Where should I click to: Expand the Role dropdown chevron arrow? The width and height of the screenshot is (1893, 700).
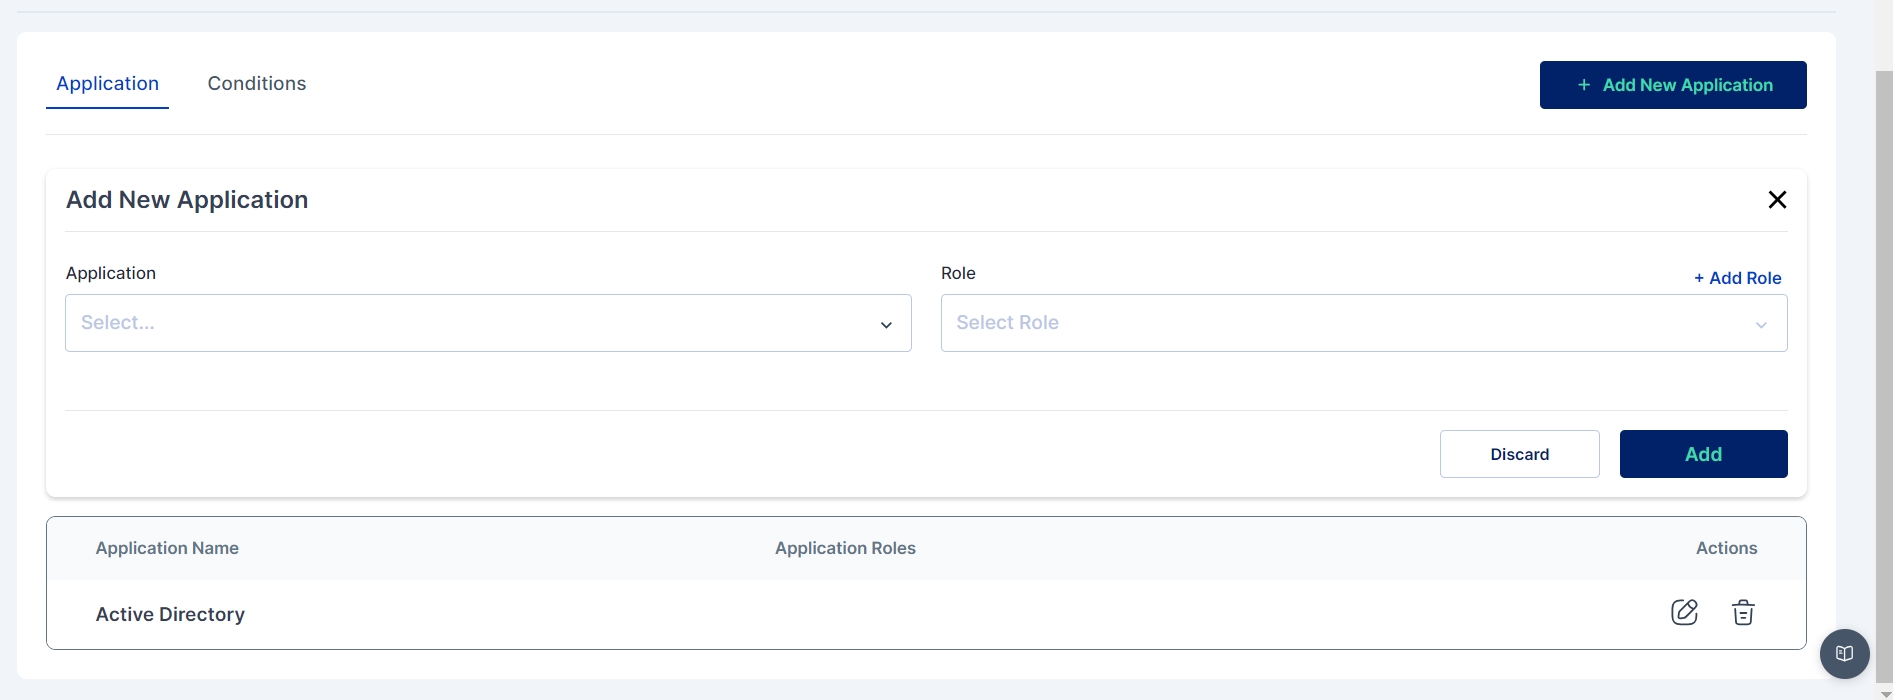point(1761,324)
